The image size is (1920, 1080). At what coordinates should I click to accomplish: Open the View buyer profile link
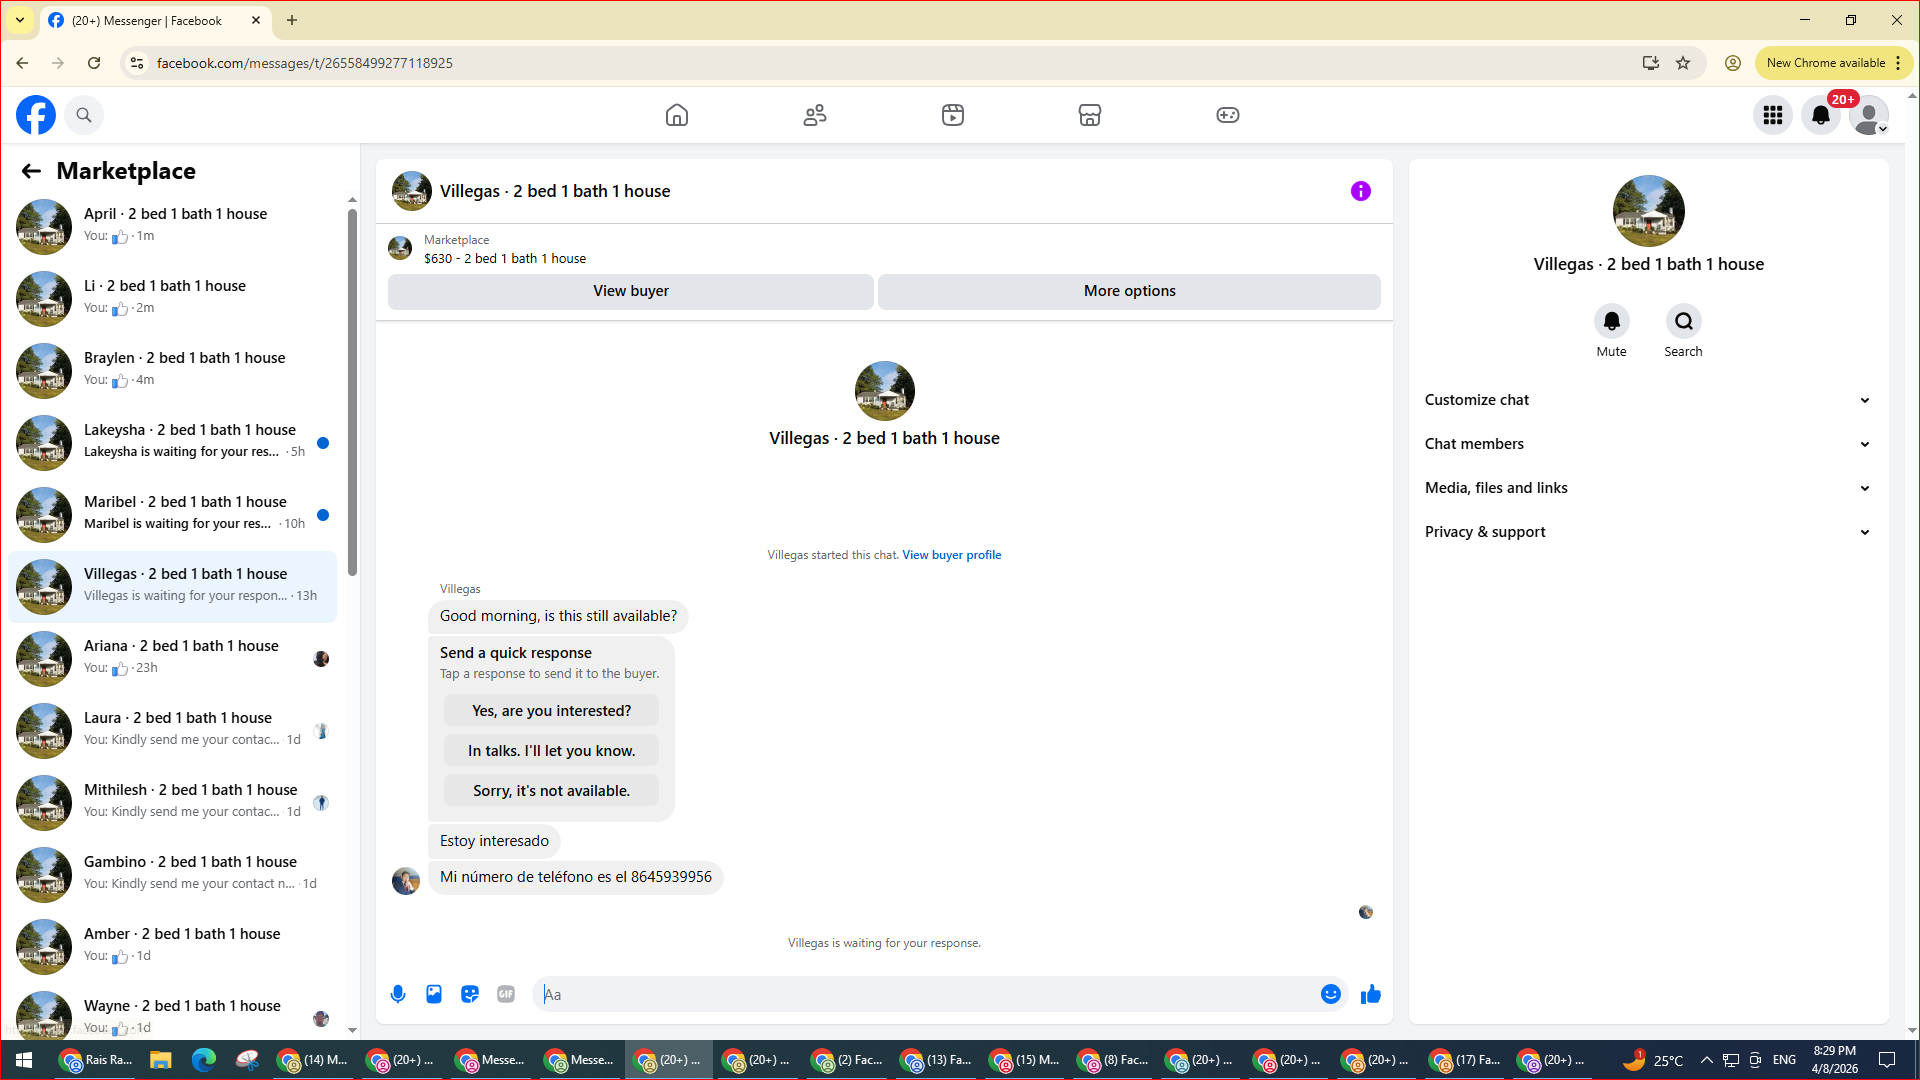[x=951, y=555]
